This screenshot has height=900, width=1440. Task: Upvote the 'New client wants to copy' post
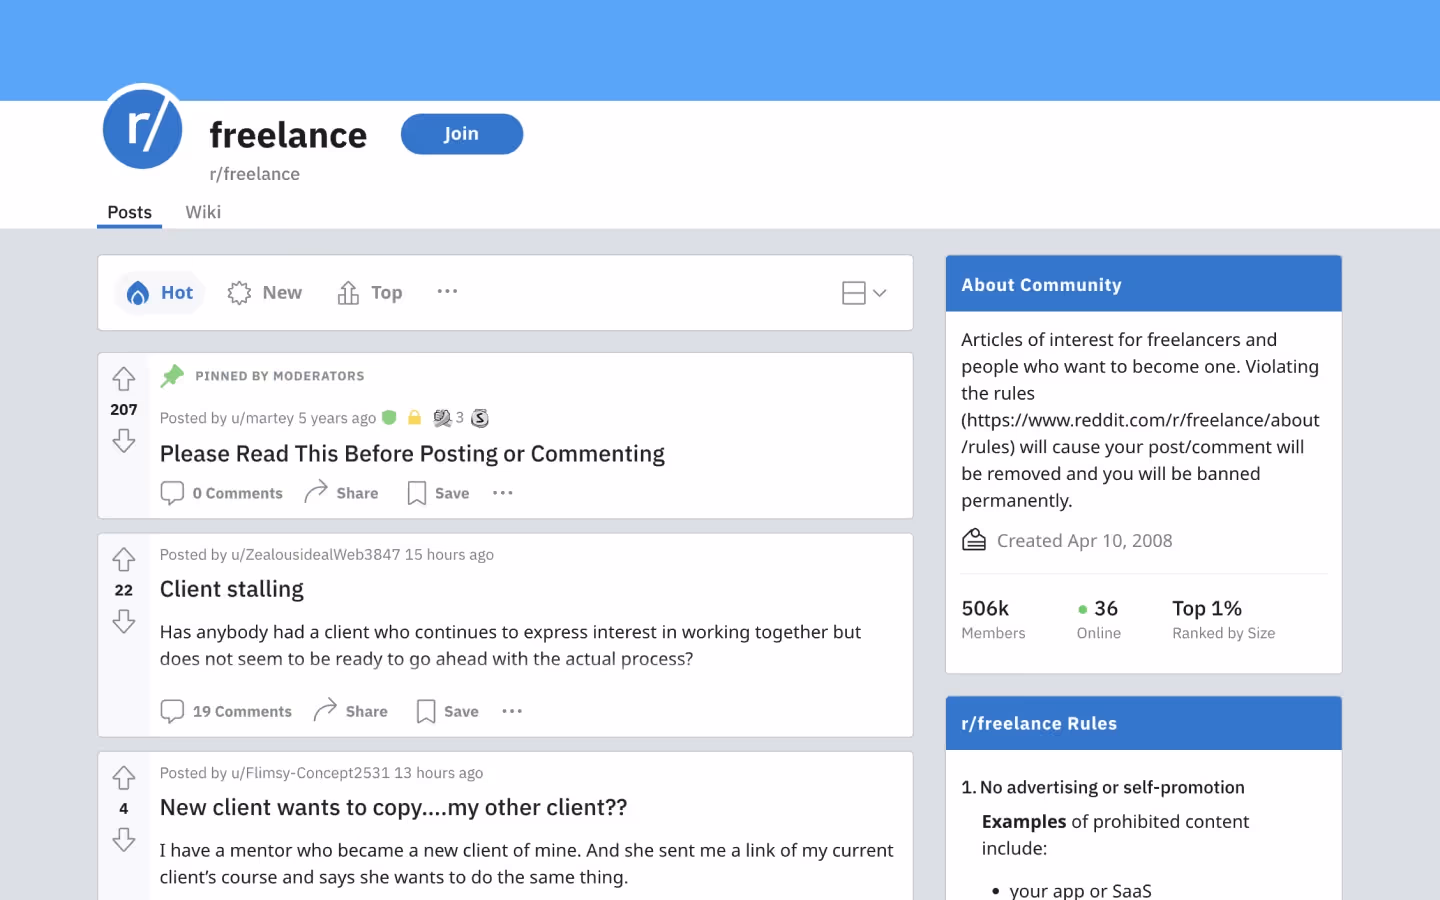click(x=124, y=778)
